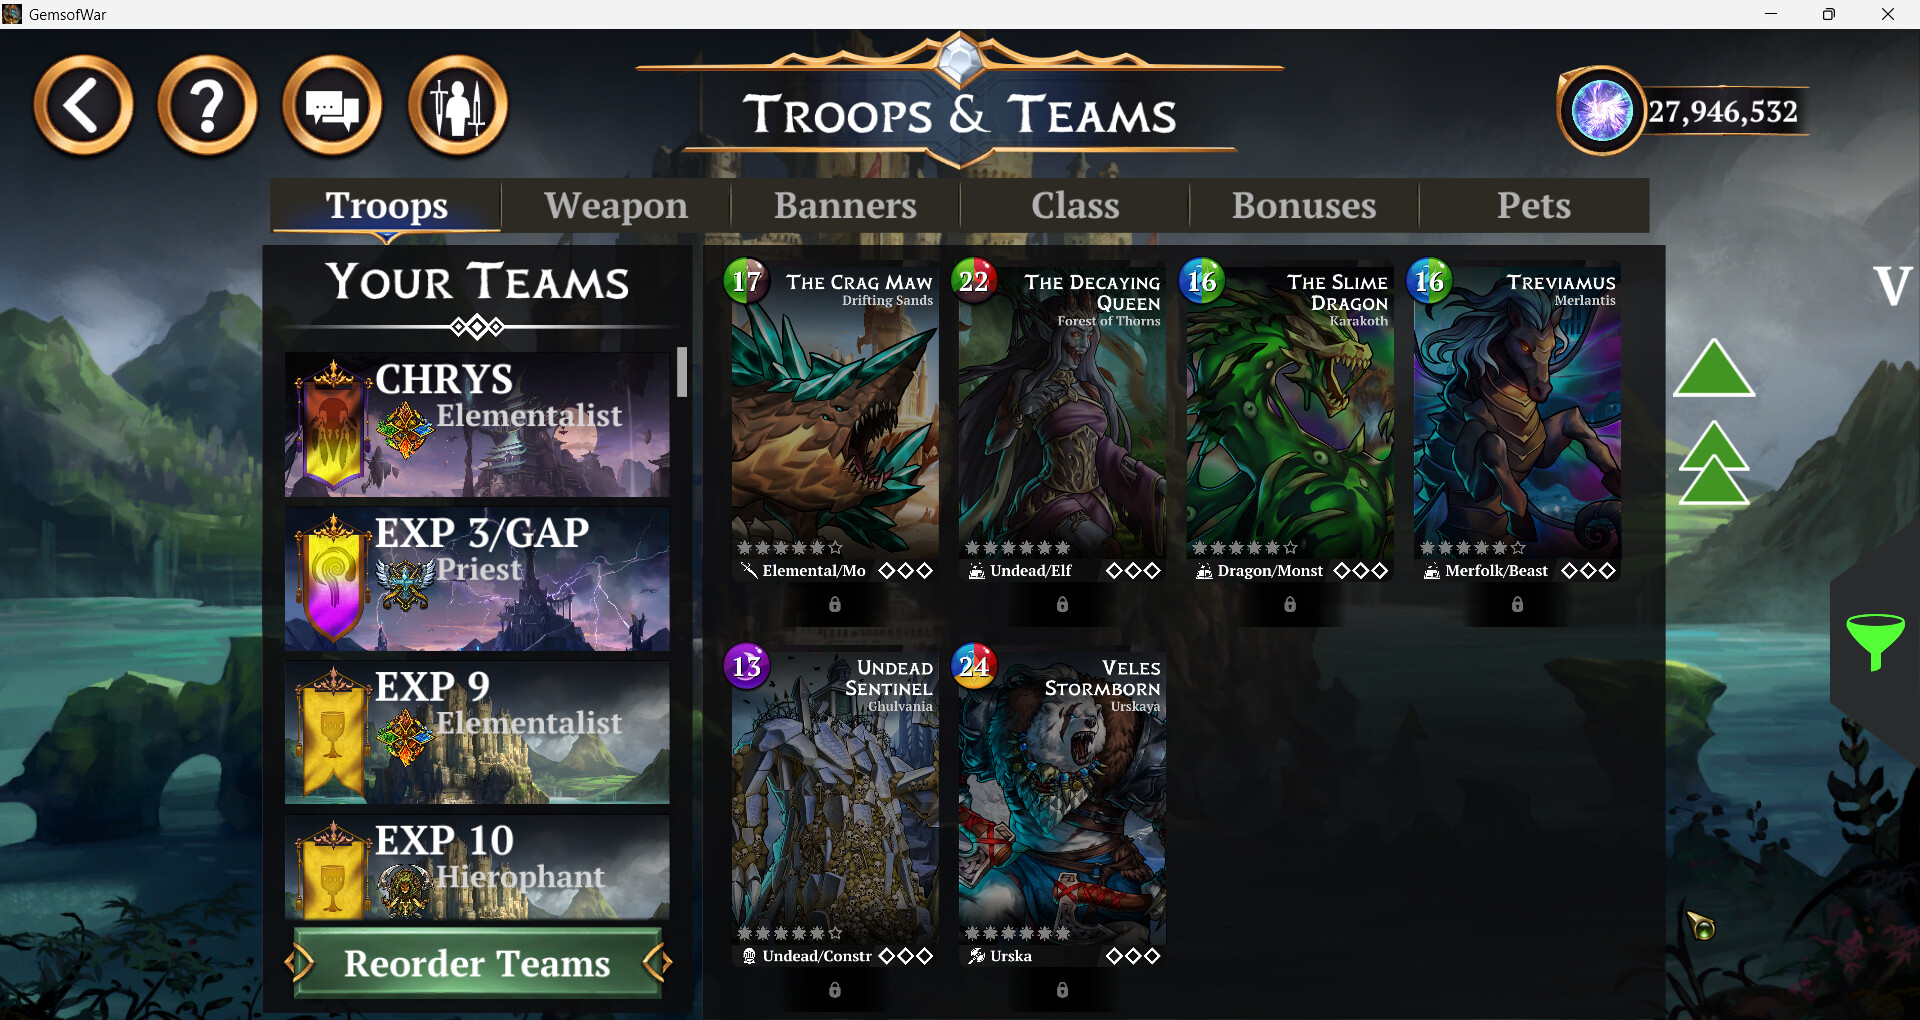
Task: Click the V expander at right edge
Action: 1892,287
